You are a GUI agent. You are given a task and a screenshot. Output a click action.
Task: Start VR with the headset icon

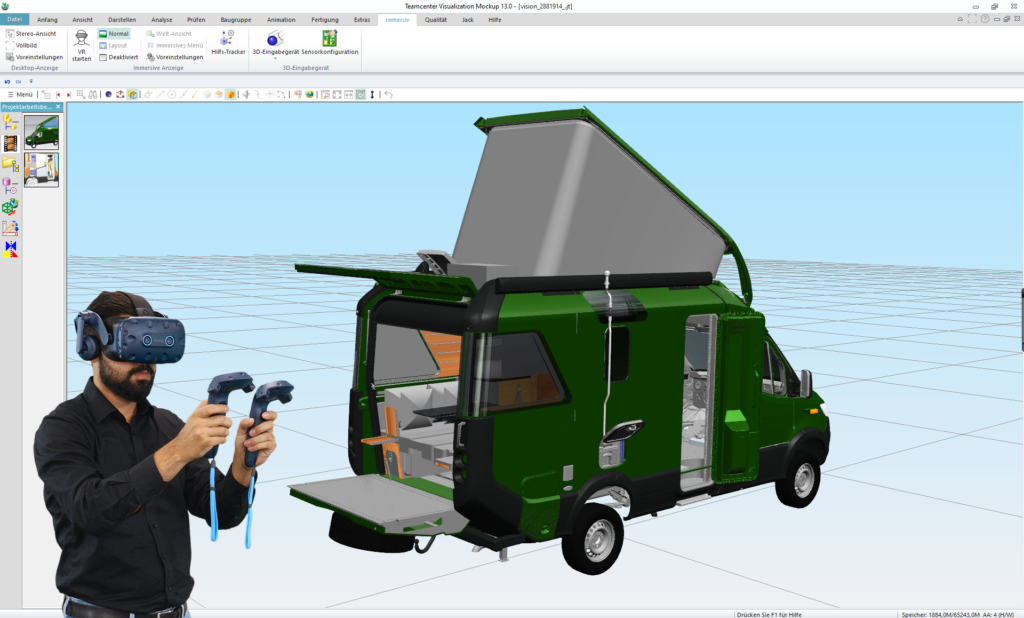coord(81,45)
